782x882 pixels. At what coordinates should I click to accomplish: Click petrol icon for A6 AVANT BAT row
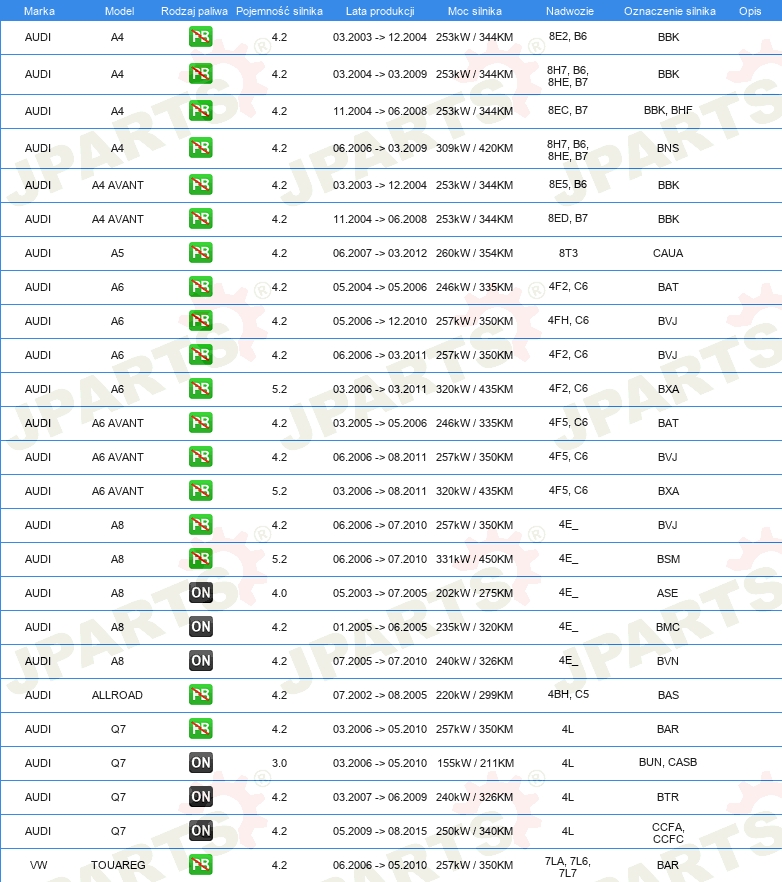pos(201,422)
